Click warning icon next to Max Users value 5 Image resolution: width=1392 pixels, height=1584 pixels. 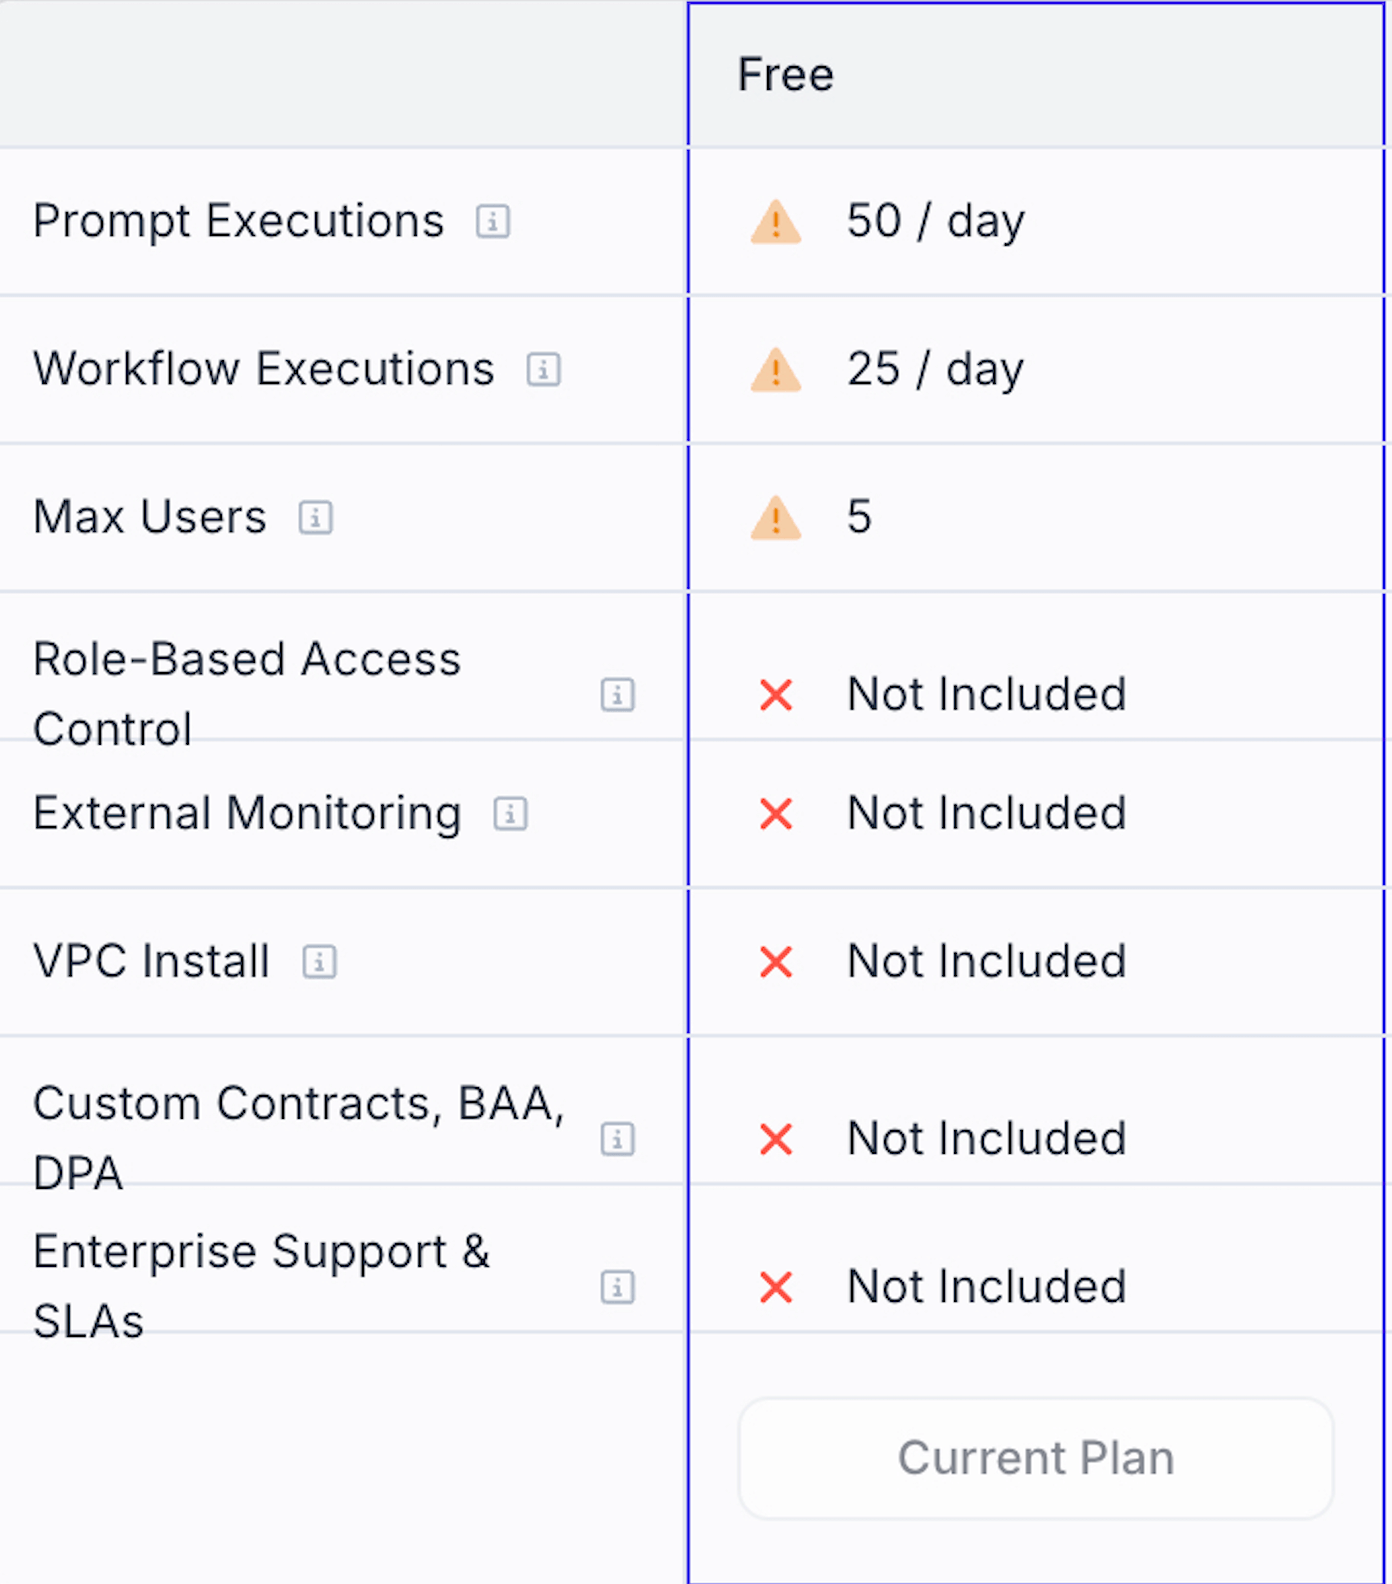pos(775,518)
